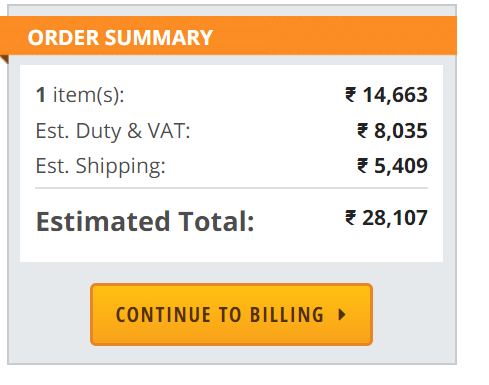This screenshot has width=489, height=385.
Task: Click the Est. Duty & VAT label
Action: [x=113, y=131]
